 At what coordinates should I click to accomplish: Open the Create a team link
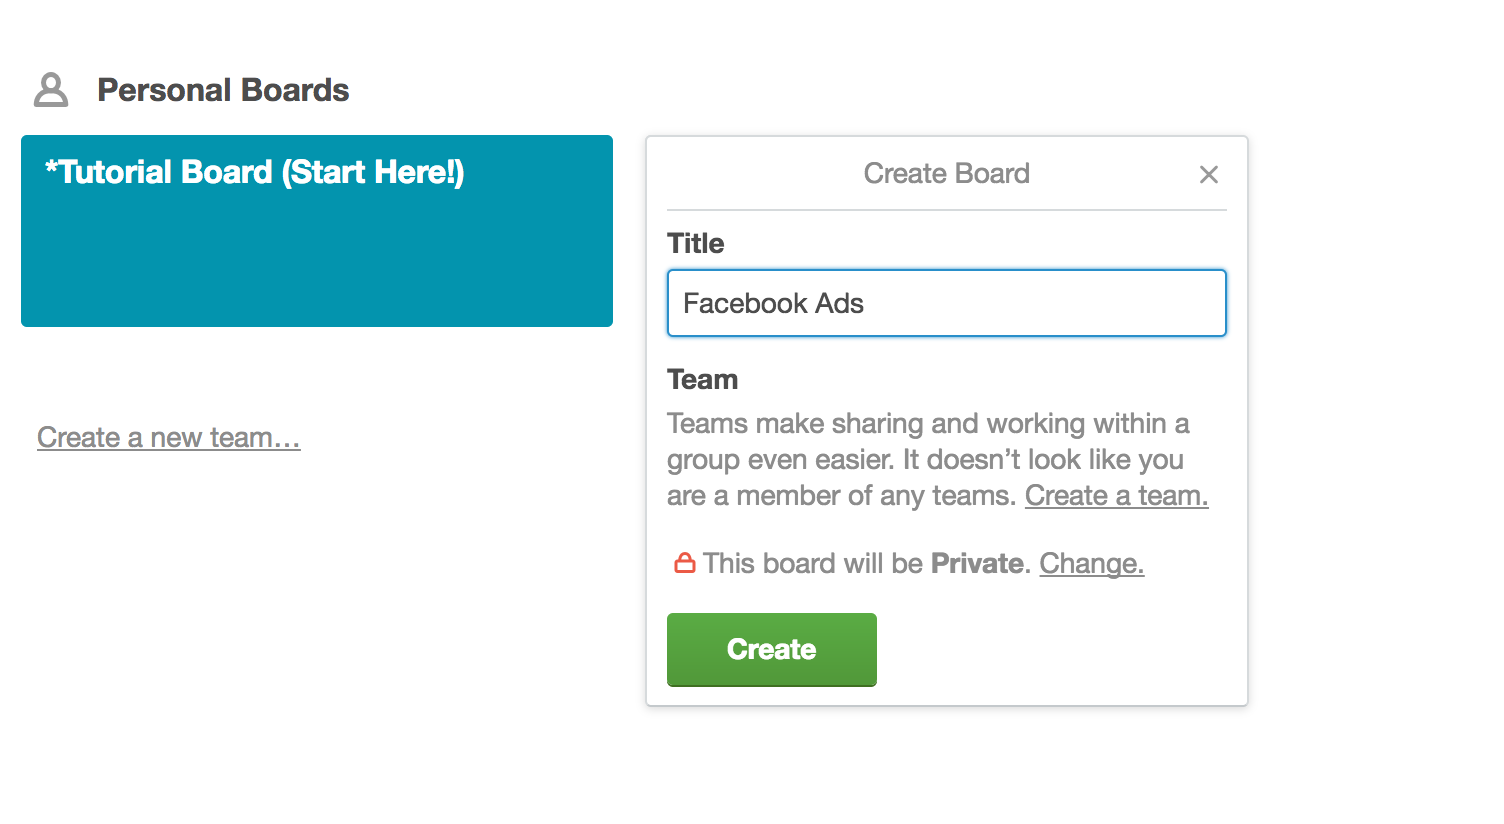point(1117,496)
